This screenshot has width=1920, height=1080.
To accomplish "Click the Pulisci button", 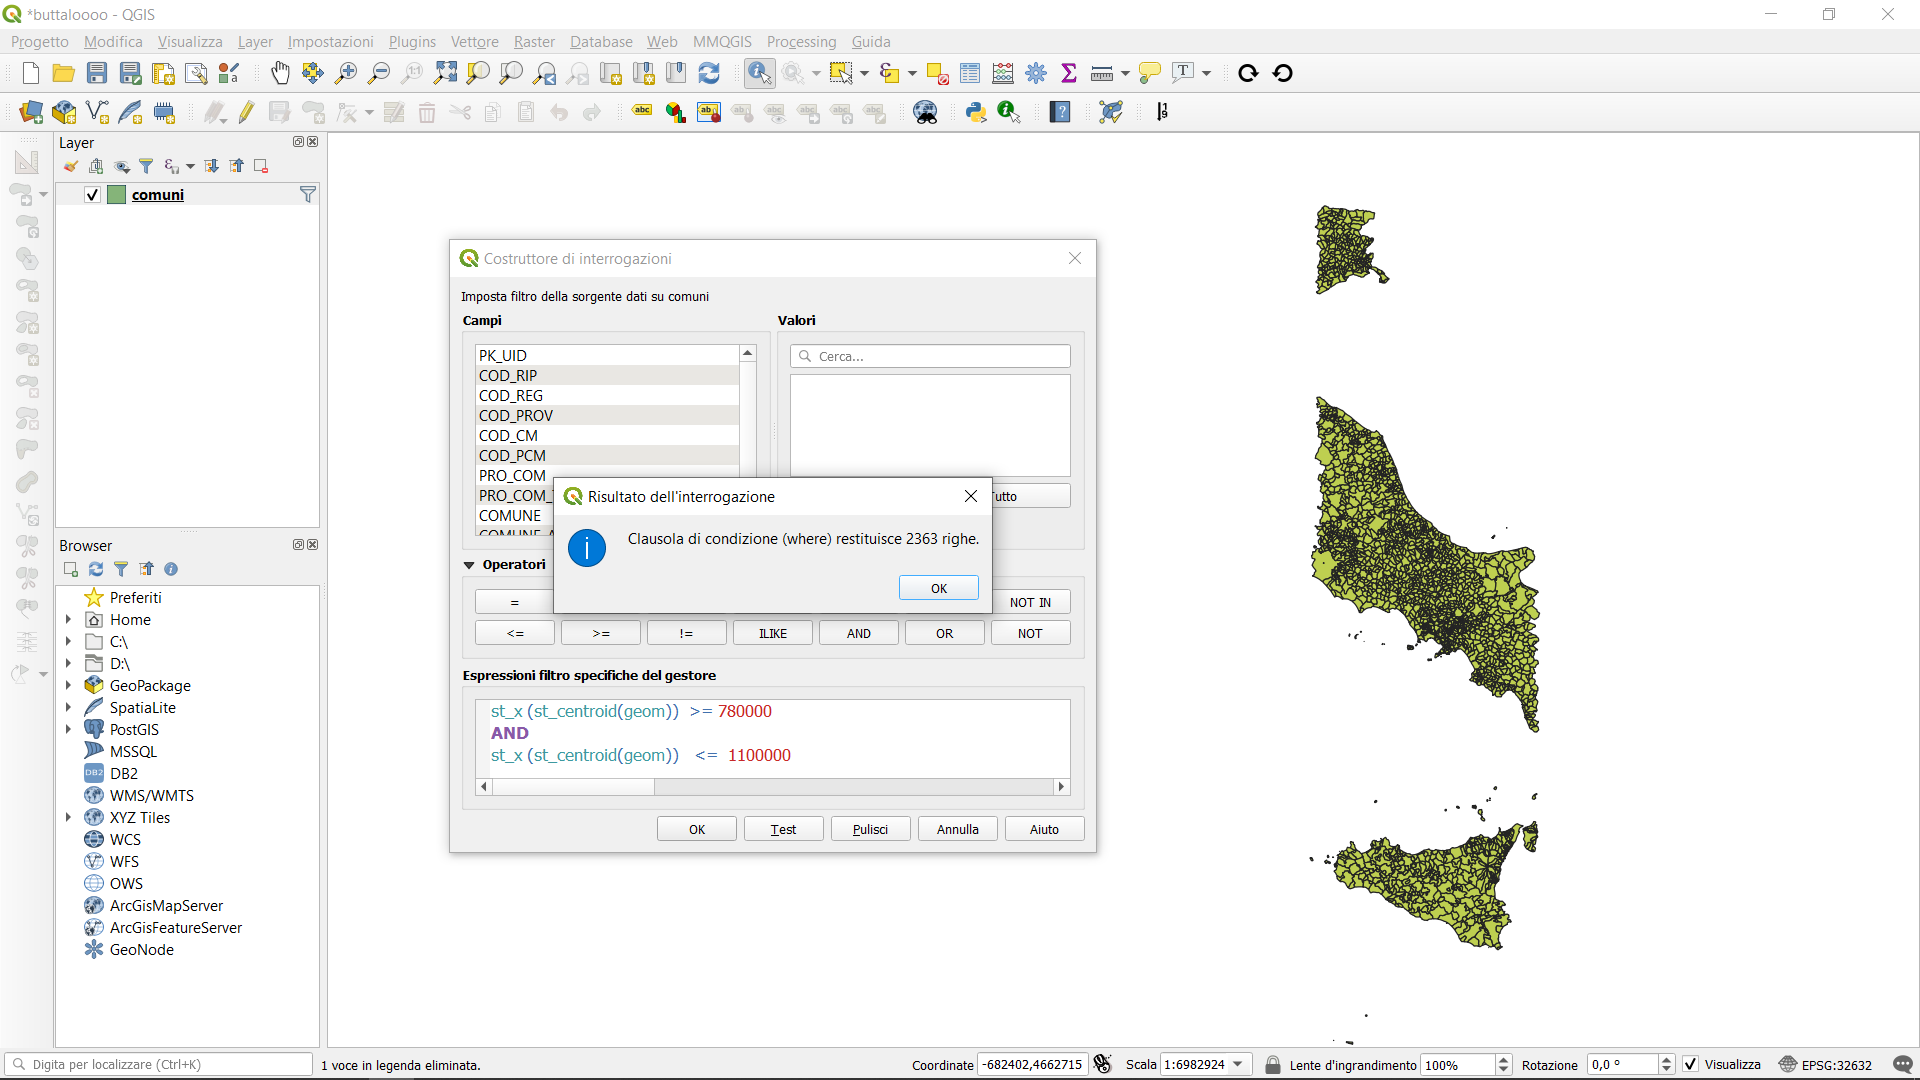I will (x=870, y=829).
